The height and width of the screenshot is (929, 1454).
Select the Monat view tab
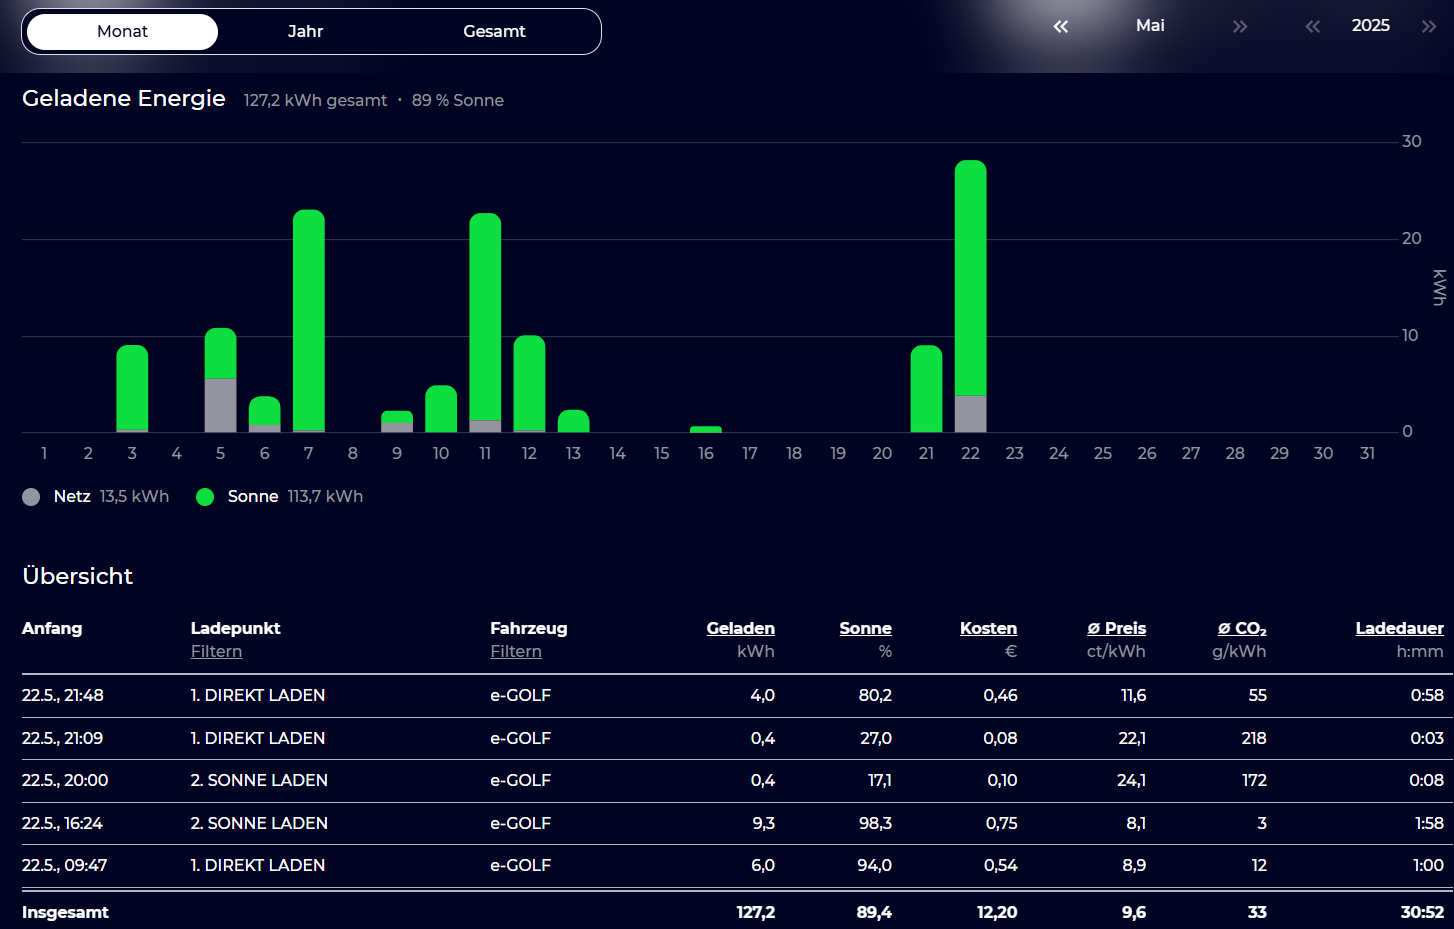[x=122, y=32]
